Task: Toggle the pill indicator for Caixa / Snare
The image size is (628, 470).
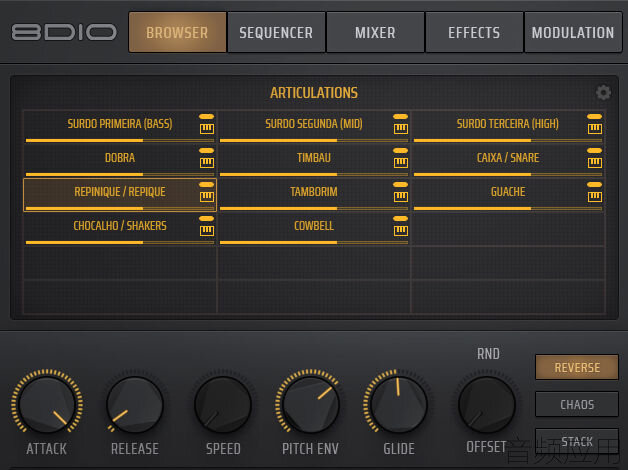Action: 595,151
